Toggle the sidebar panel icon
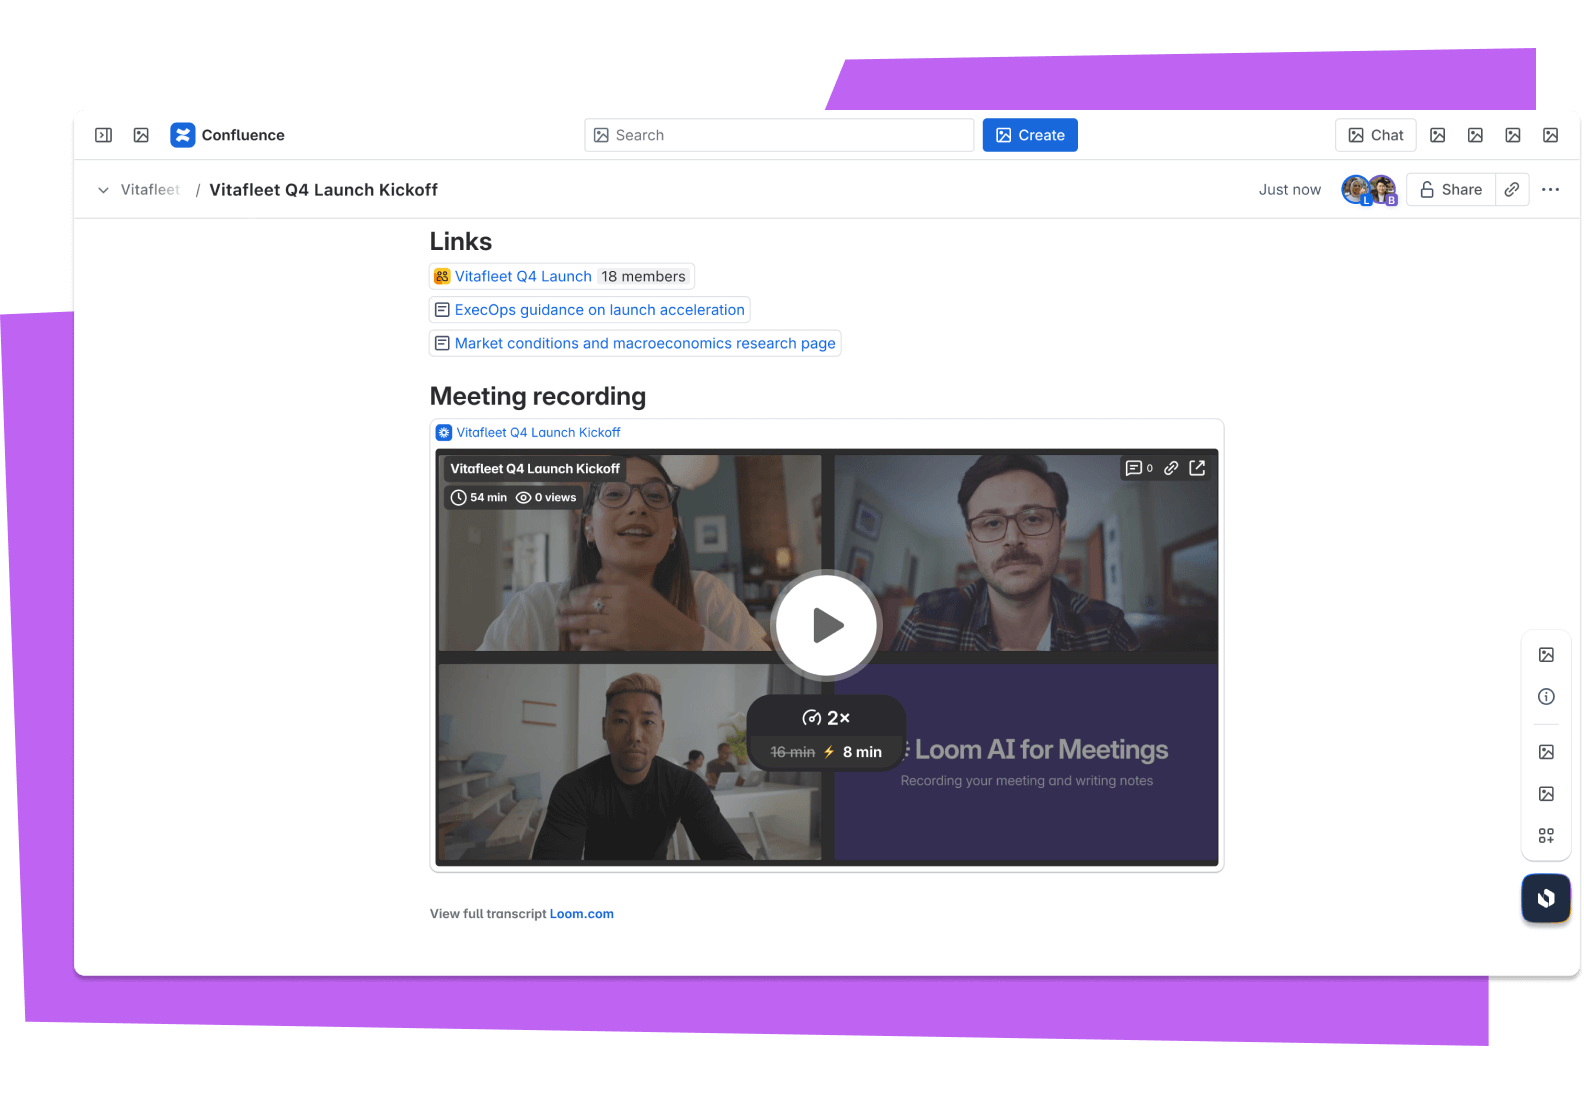Image resolution: width=1584 pixels, height=1094 pixels. [x=103, y=135]
